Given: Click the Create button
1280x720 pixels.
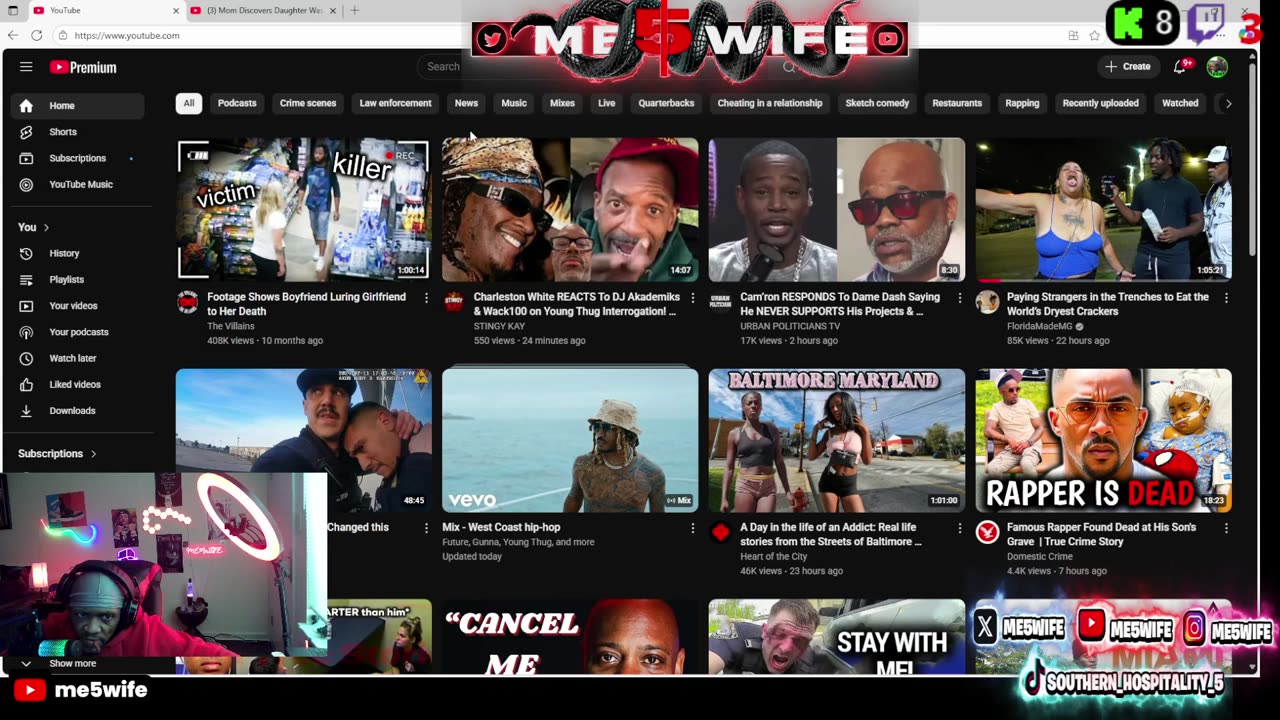Looking at the screenshot, I should pos(1128,67).
